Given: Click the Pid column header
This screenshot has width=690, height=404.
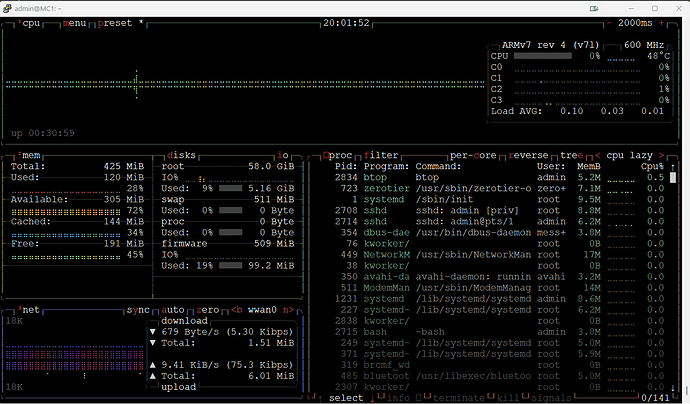Looking at the screenshot, I should (x=346, y=166).
